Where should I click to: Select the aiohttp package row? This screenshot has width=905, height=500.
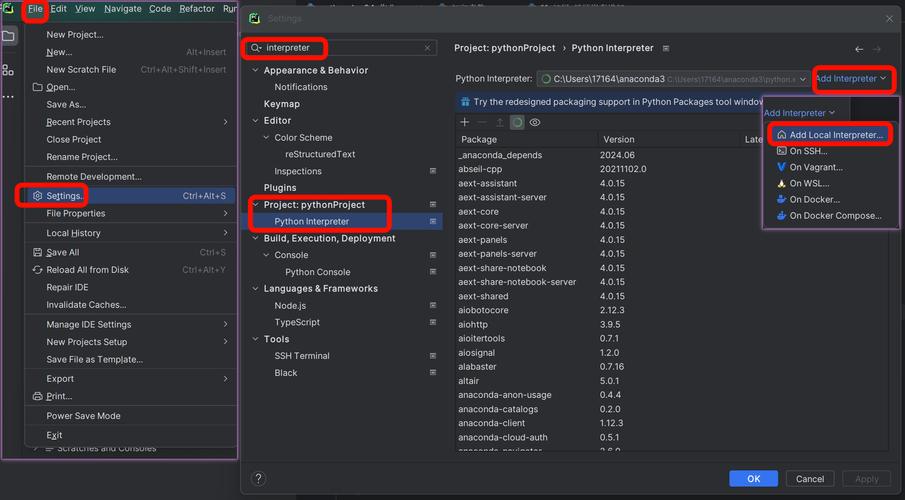click(670, 324)
